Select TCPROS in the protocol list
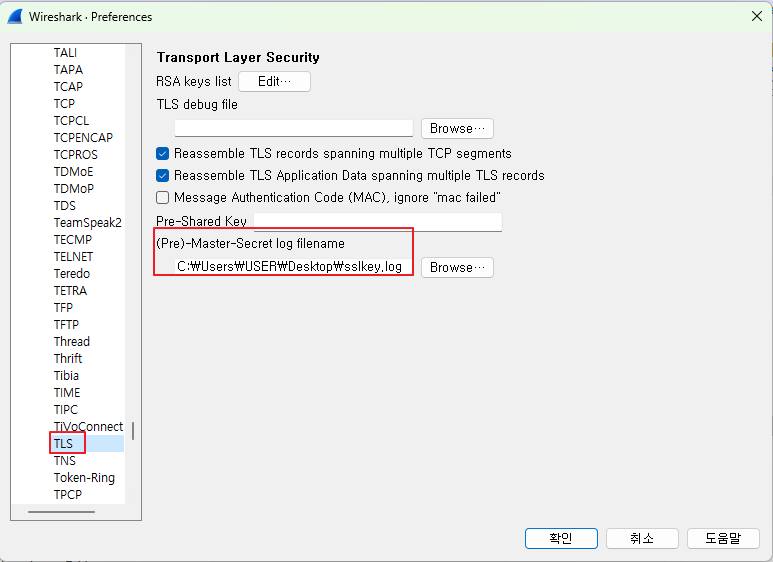 pos(75,155)
